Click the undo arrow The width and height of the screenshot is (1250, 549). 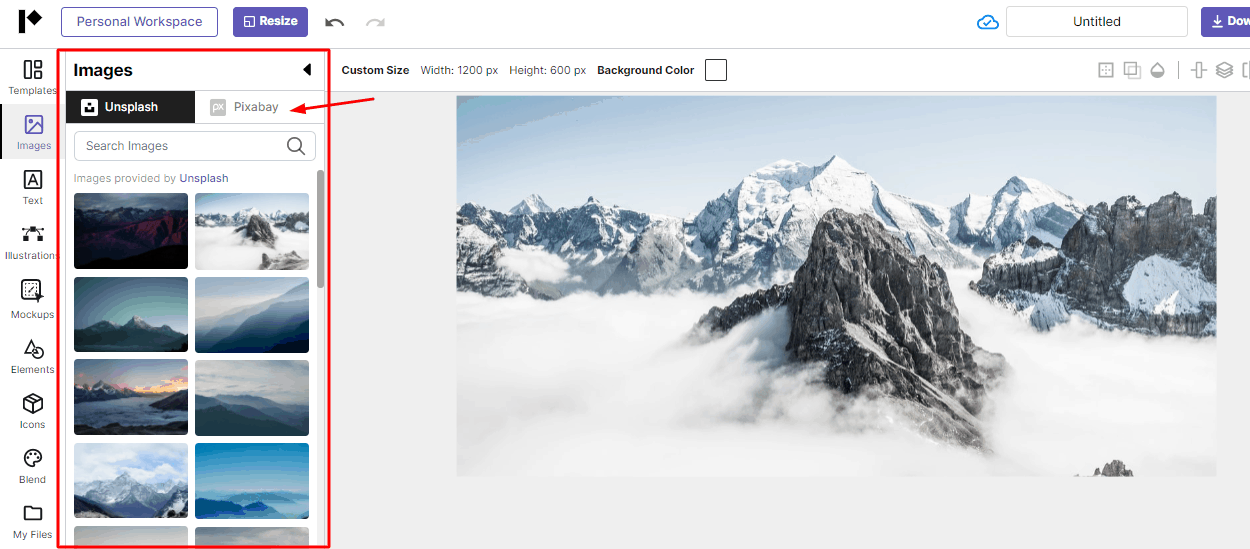click(335, 22)
